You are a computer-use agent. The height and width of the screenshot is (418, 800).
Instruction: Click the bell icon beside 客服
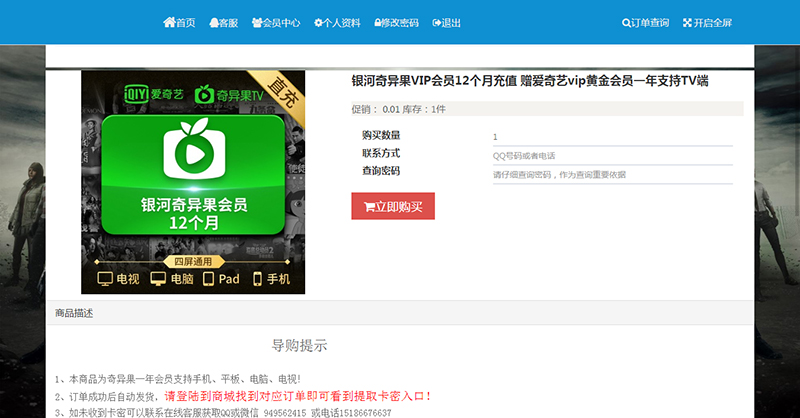click(214, 23)
